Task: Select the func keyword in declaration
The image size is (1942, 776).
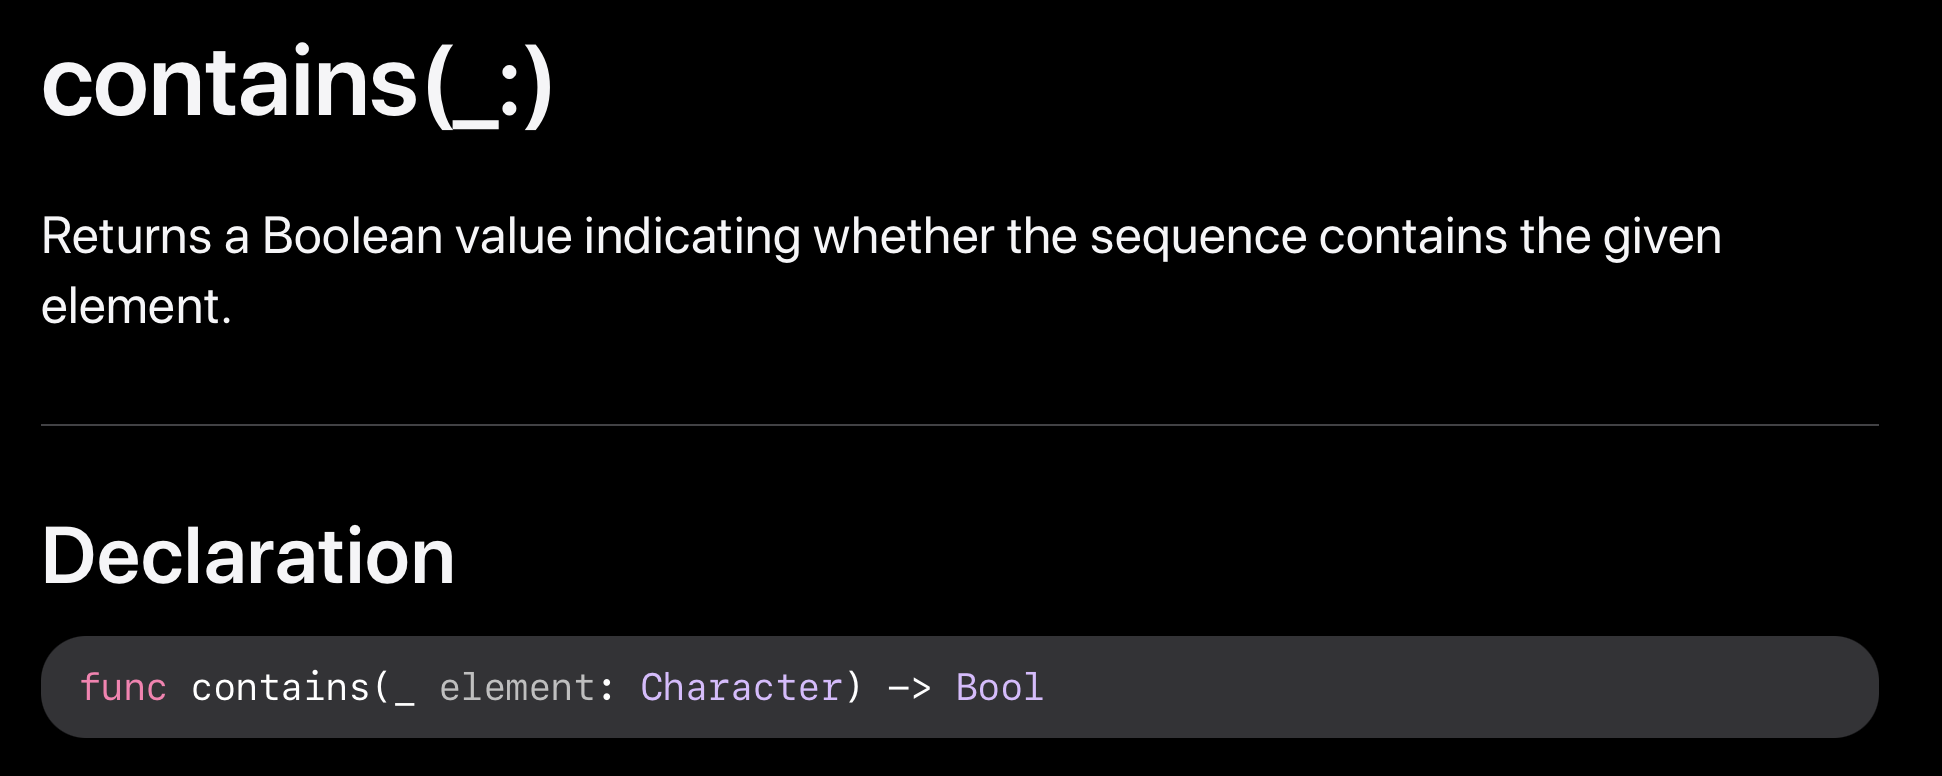Action: point(123,687)
